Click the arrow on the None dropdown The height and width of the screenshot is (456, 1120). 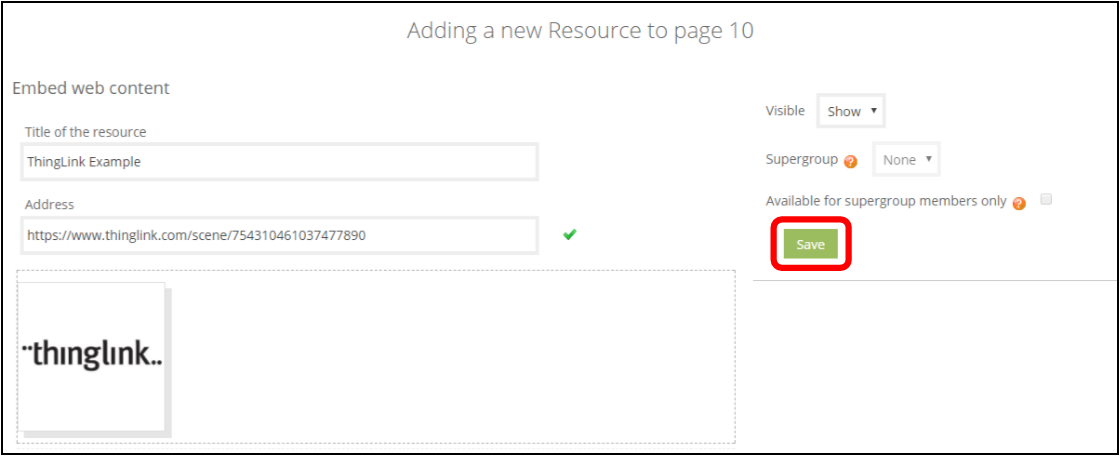(929, 159)
